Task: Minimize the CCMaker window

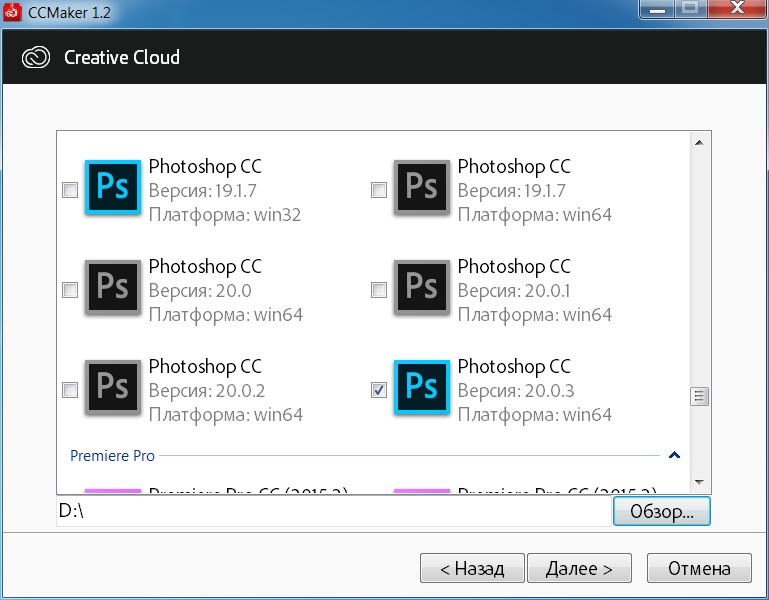Action: tap(657, 8)
